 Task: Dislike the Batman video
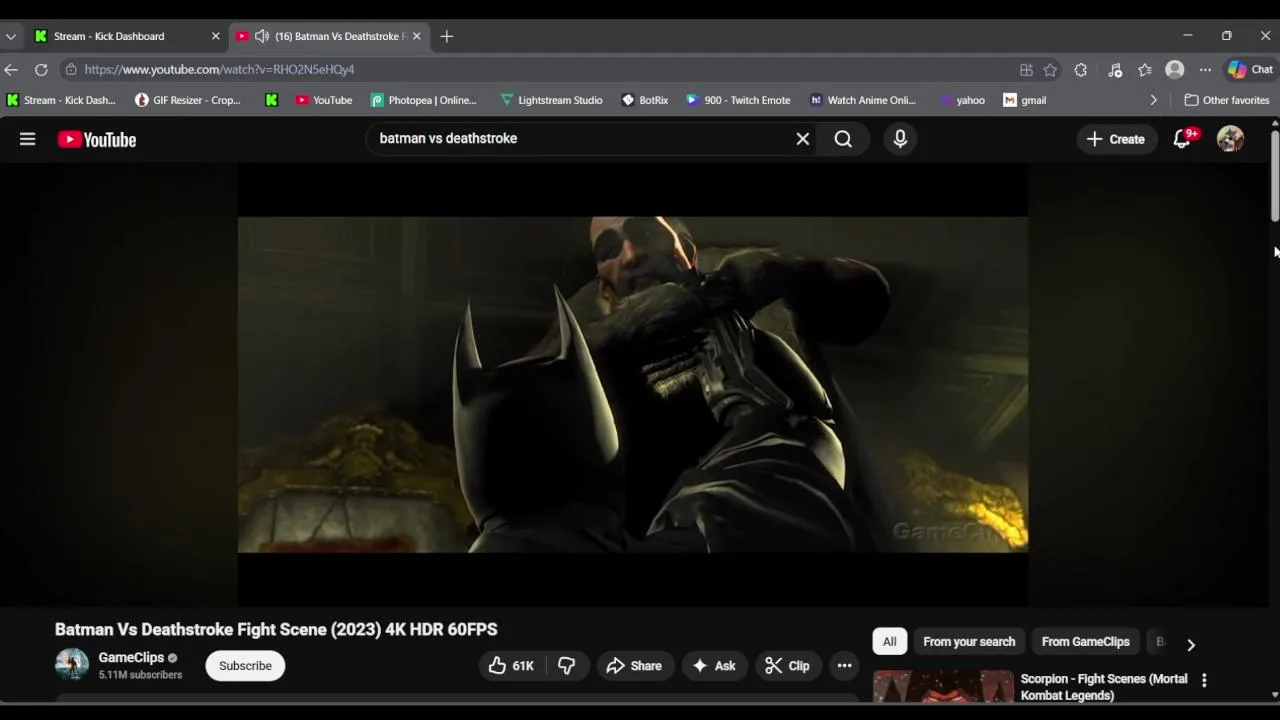tap(567, 666)
